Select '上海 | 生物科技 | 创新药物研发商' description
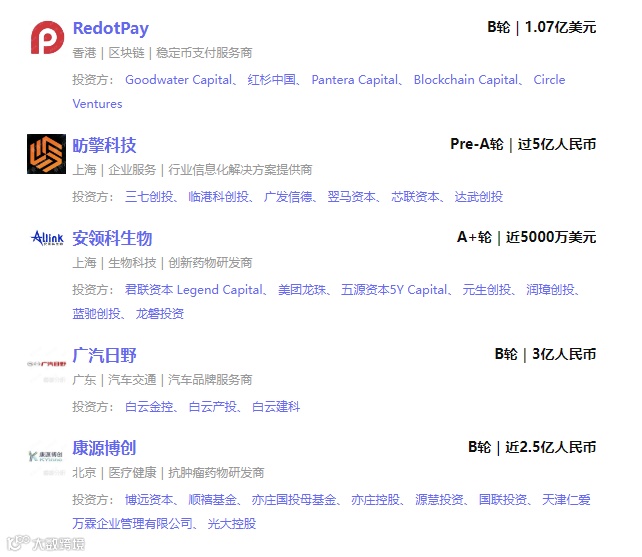Image resolution: width=642 pixels, height=557 pixels. [163, 263]
